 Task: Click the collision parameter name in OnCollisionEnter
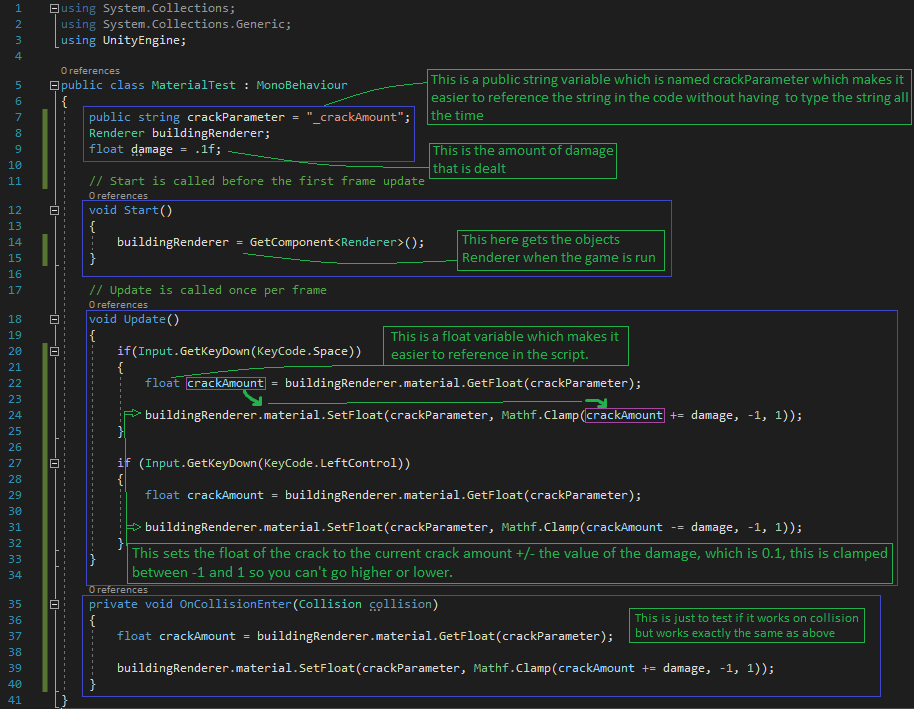pos(403,604)
